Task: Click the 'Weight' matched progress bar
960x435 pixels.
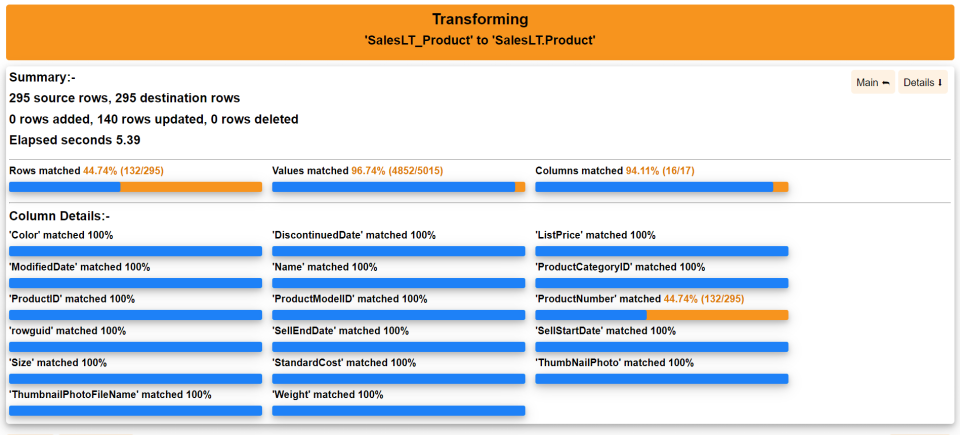Action: click(x=398, y=411)
